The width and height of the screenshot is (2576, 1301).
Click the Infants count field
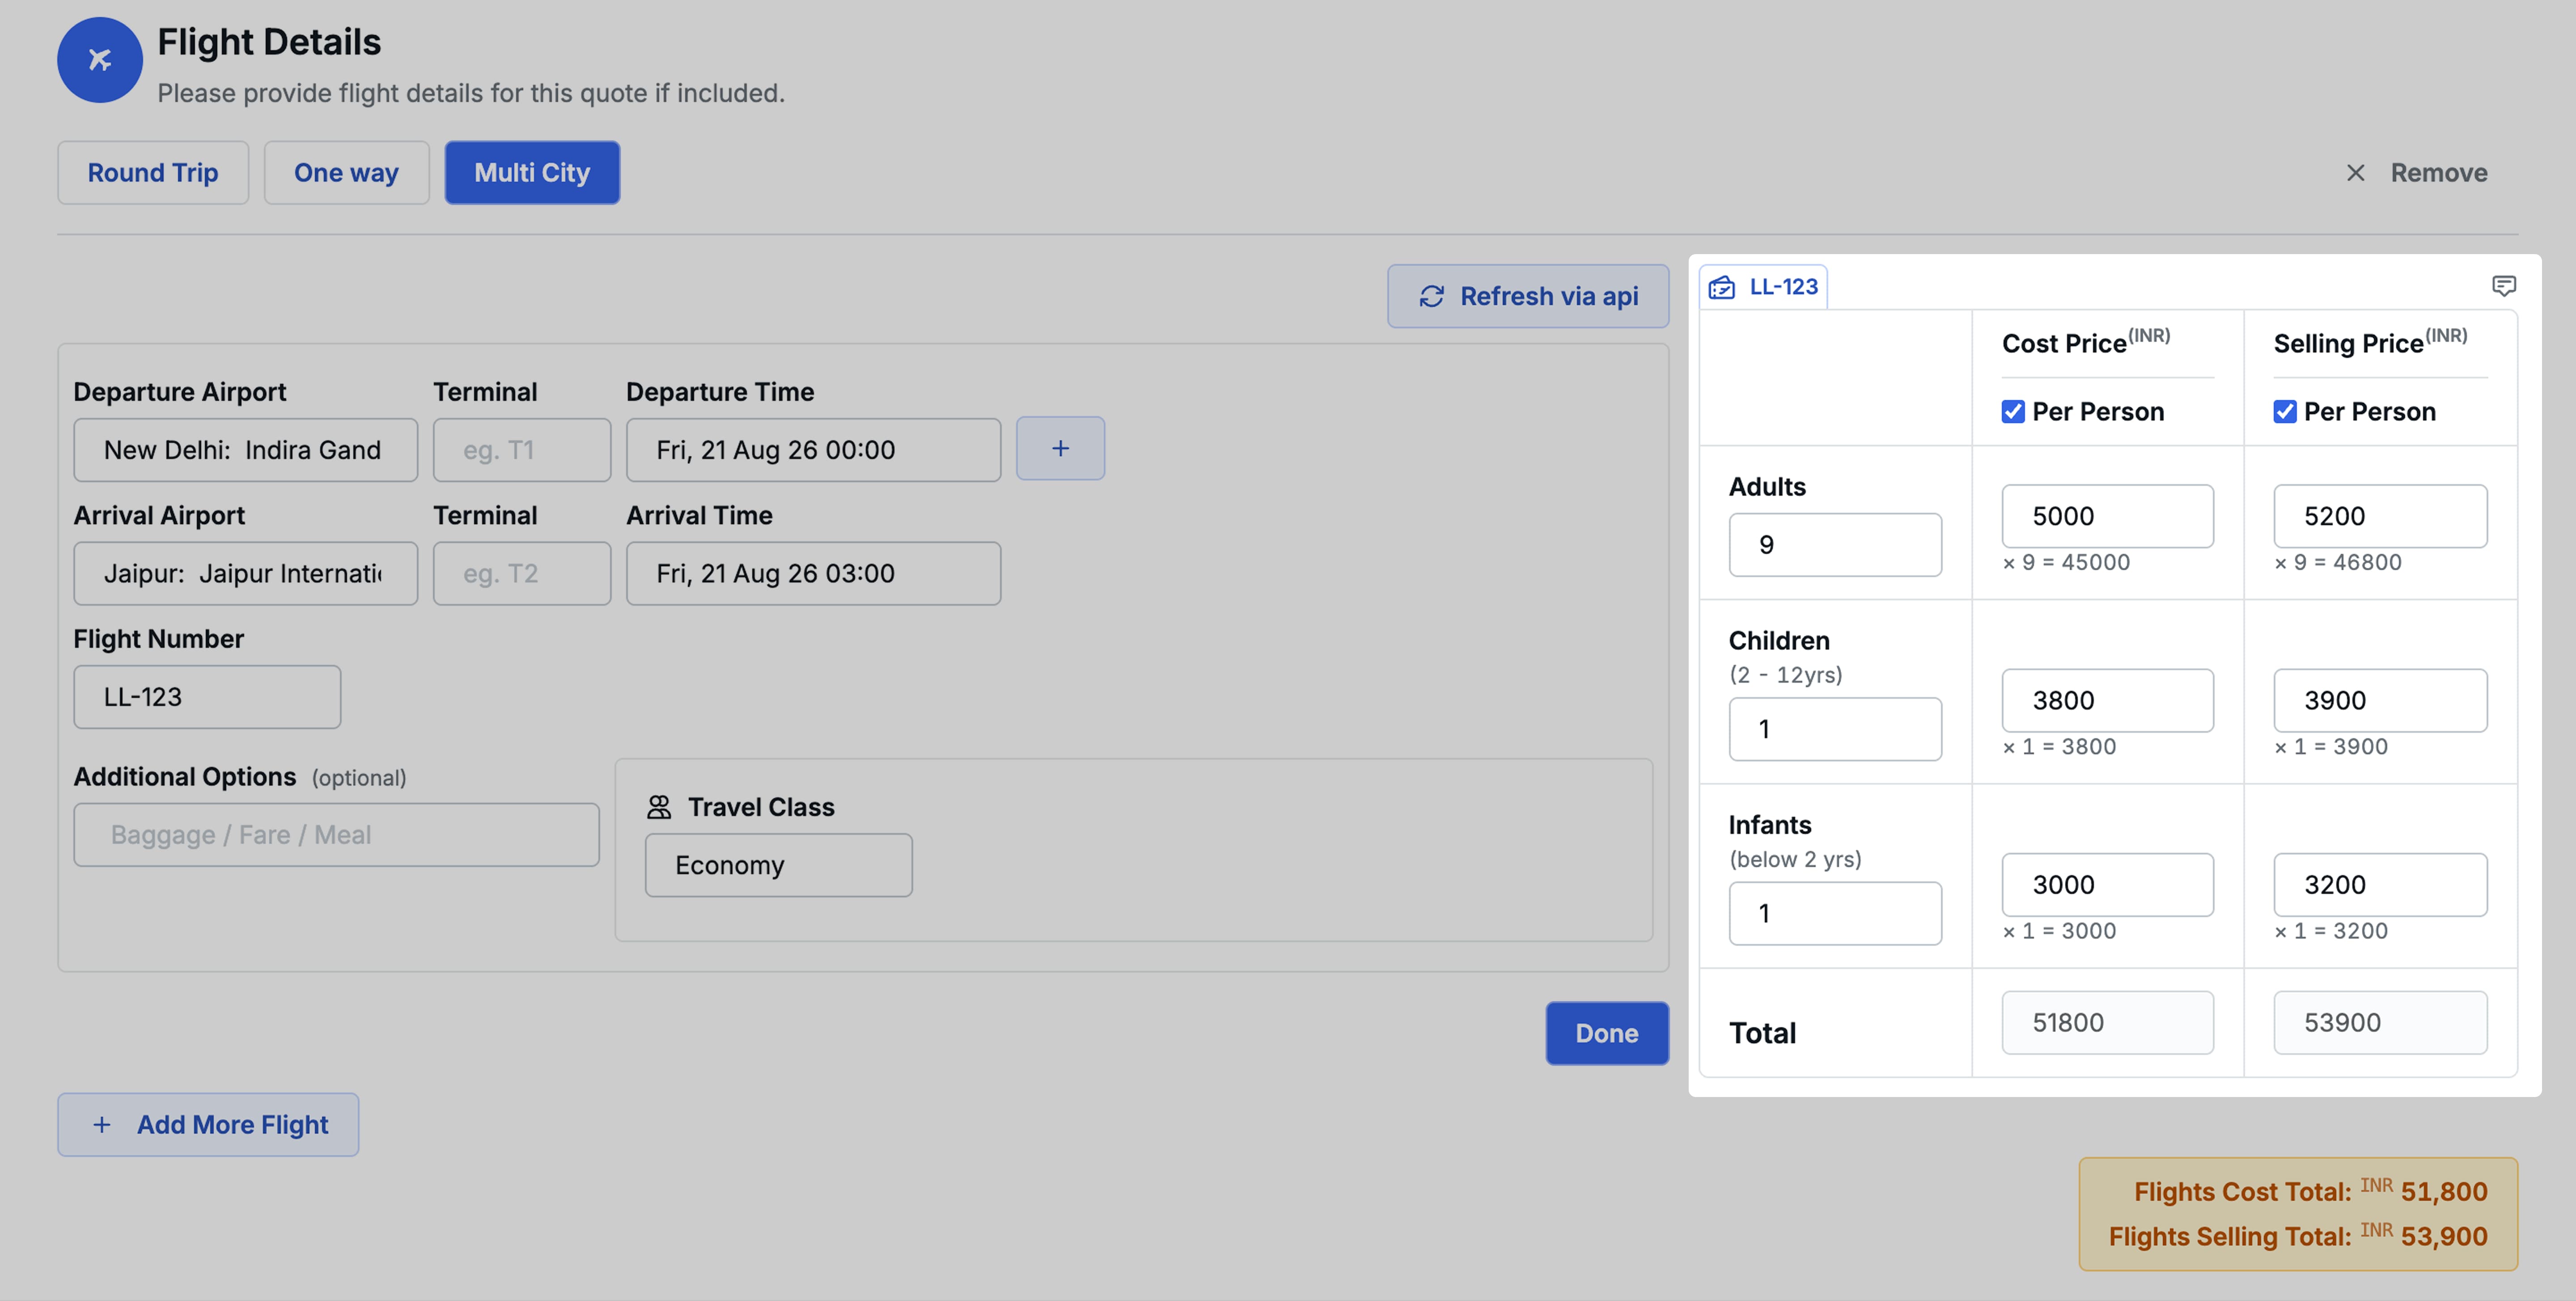click(x=1836, y=913)
